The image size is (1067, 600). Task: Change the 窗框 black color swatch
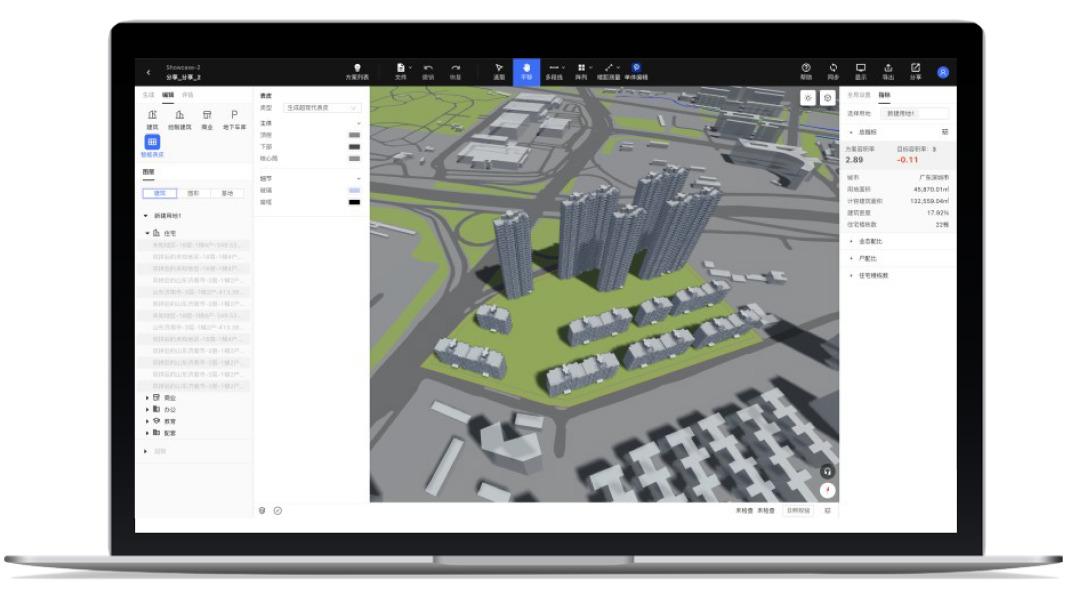[x=355, y=202]
